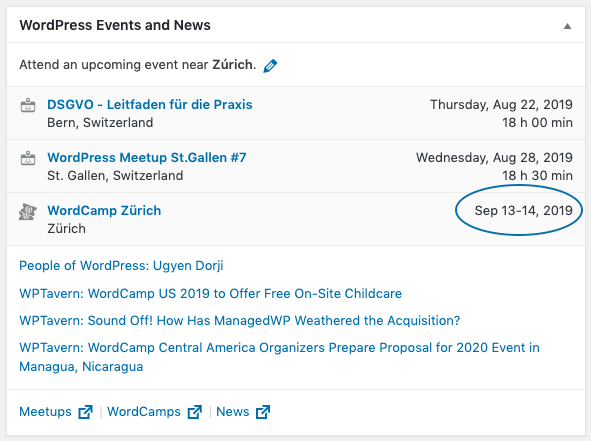Viewport: 591px width, 441px height.
Task: Go to the WordCamps footer link
Action: point(144,412)
